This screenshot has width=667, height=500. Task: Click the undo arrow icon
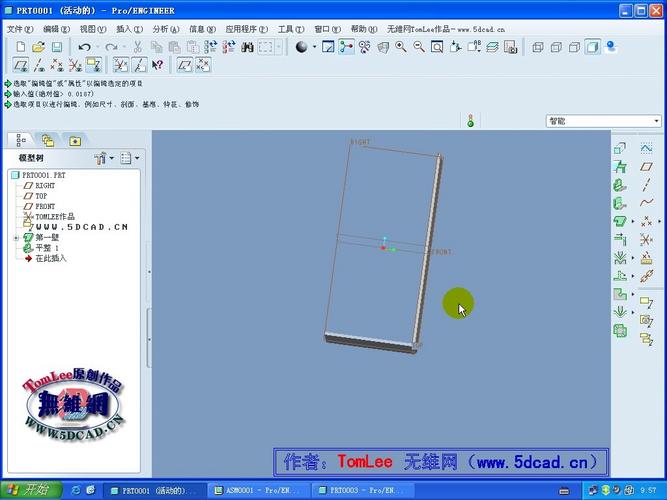[84, 47]
